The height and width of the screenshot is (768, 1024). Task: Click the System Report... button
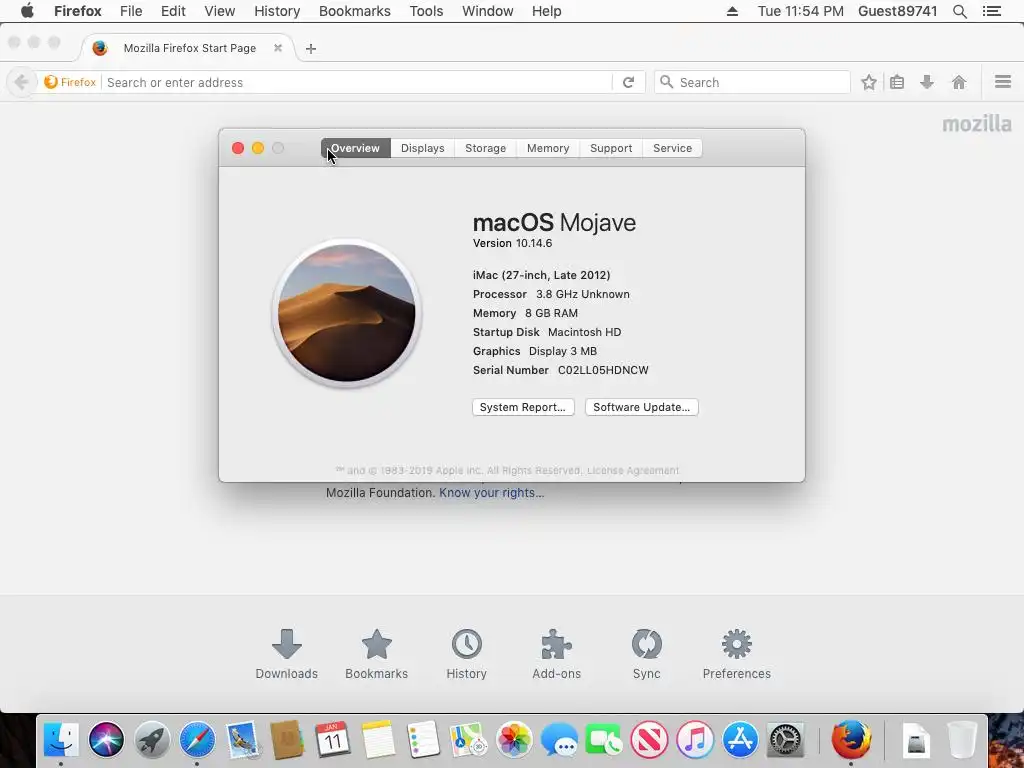point(523,407)
